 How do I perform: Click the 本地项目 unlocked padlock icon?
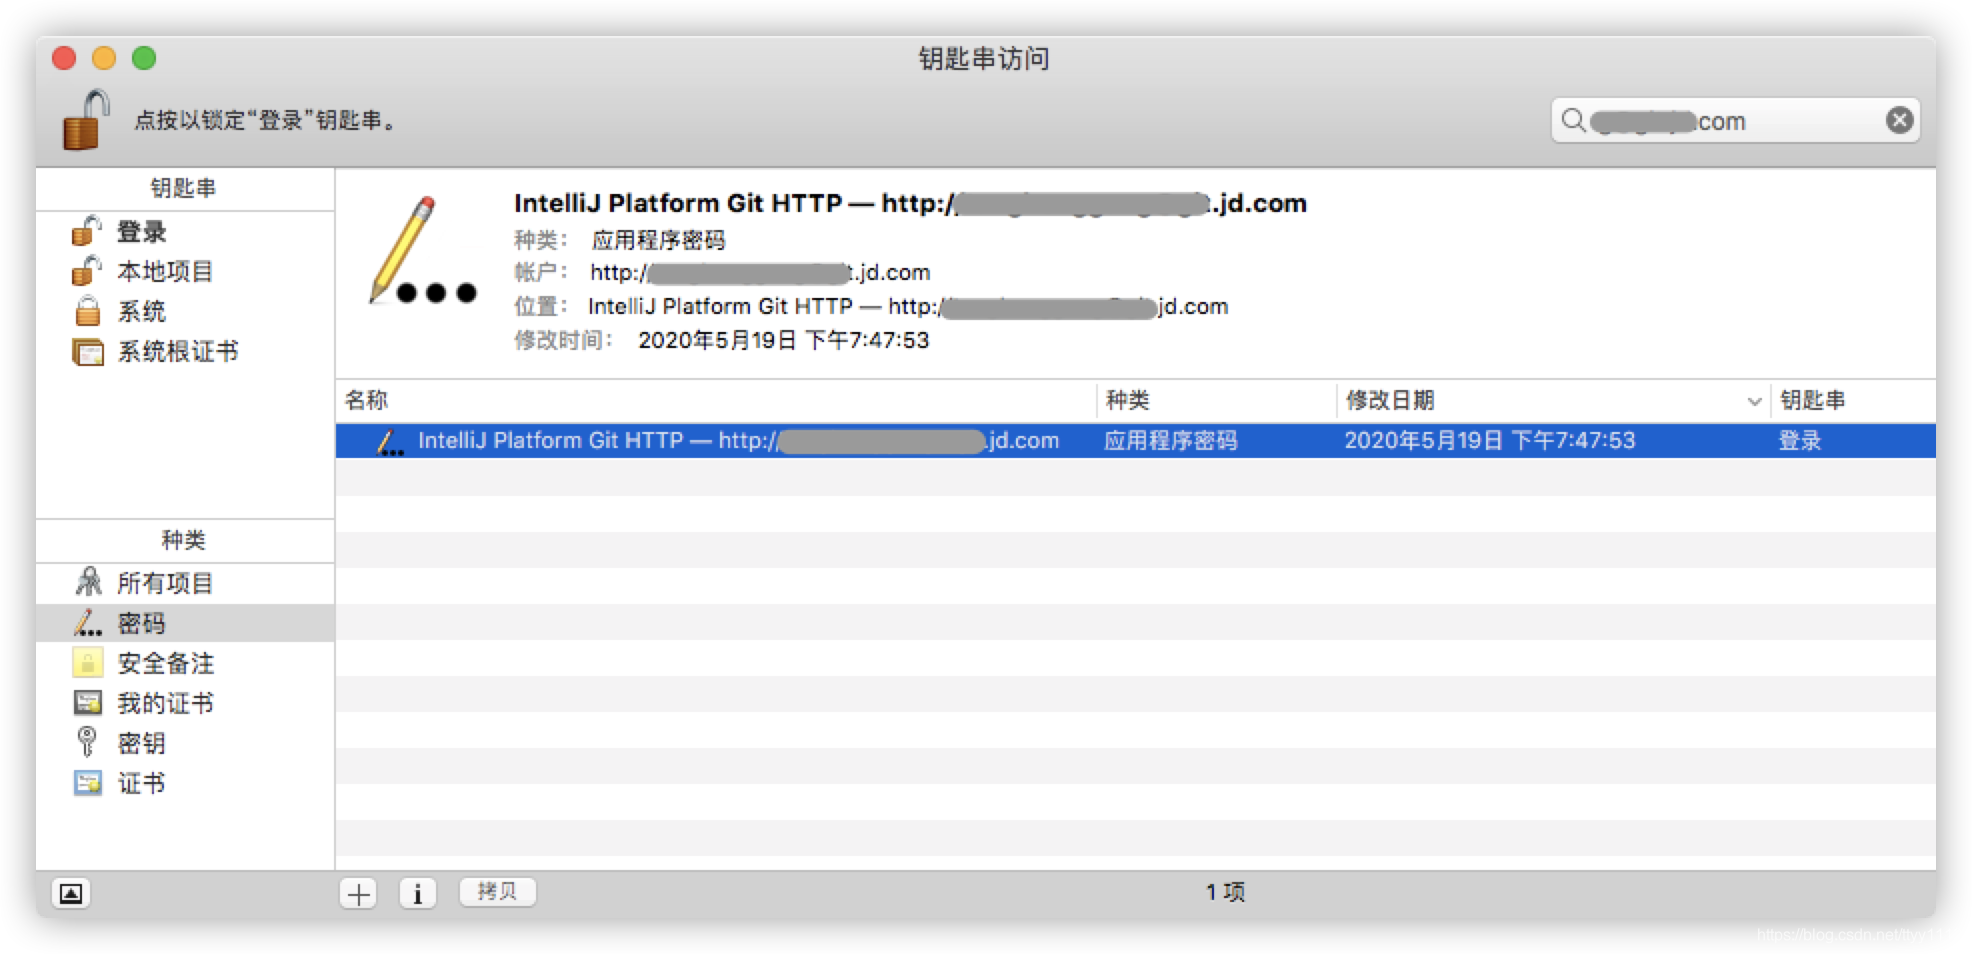(86, 271)
